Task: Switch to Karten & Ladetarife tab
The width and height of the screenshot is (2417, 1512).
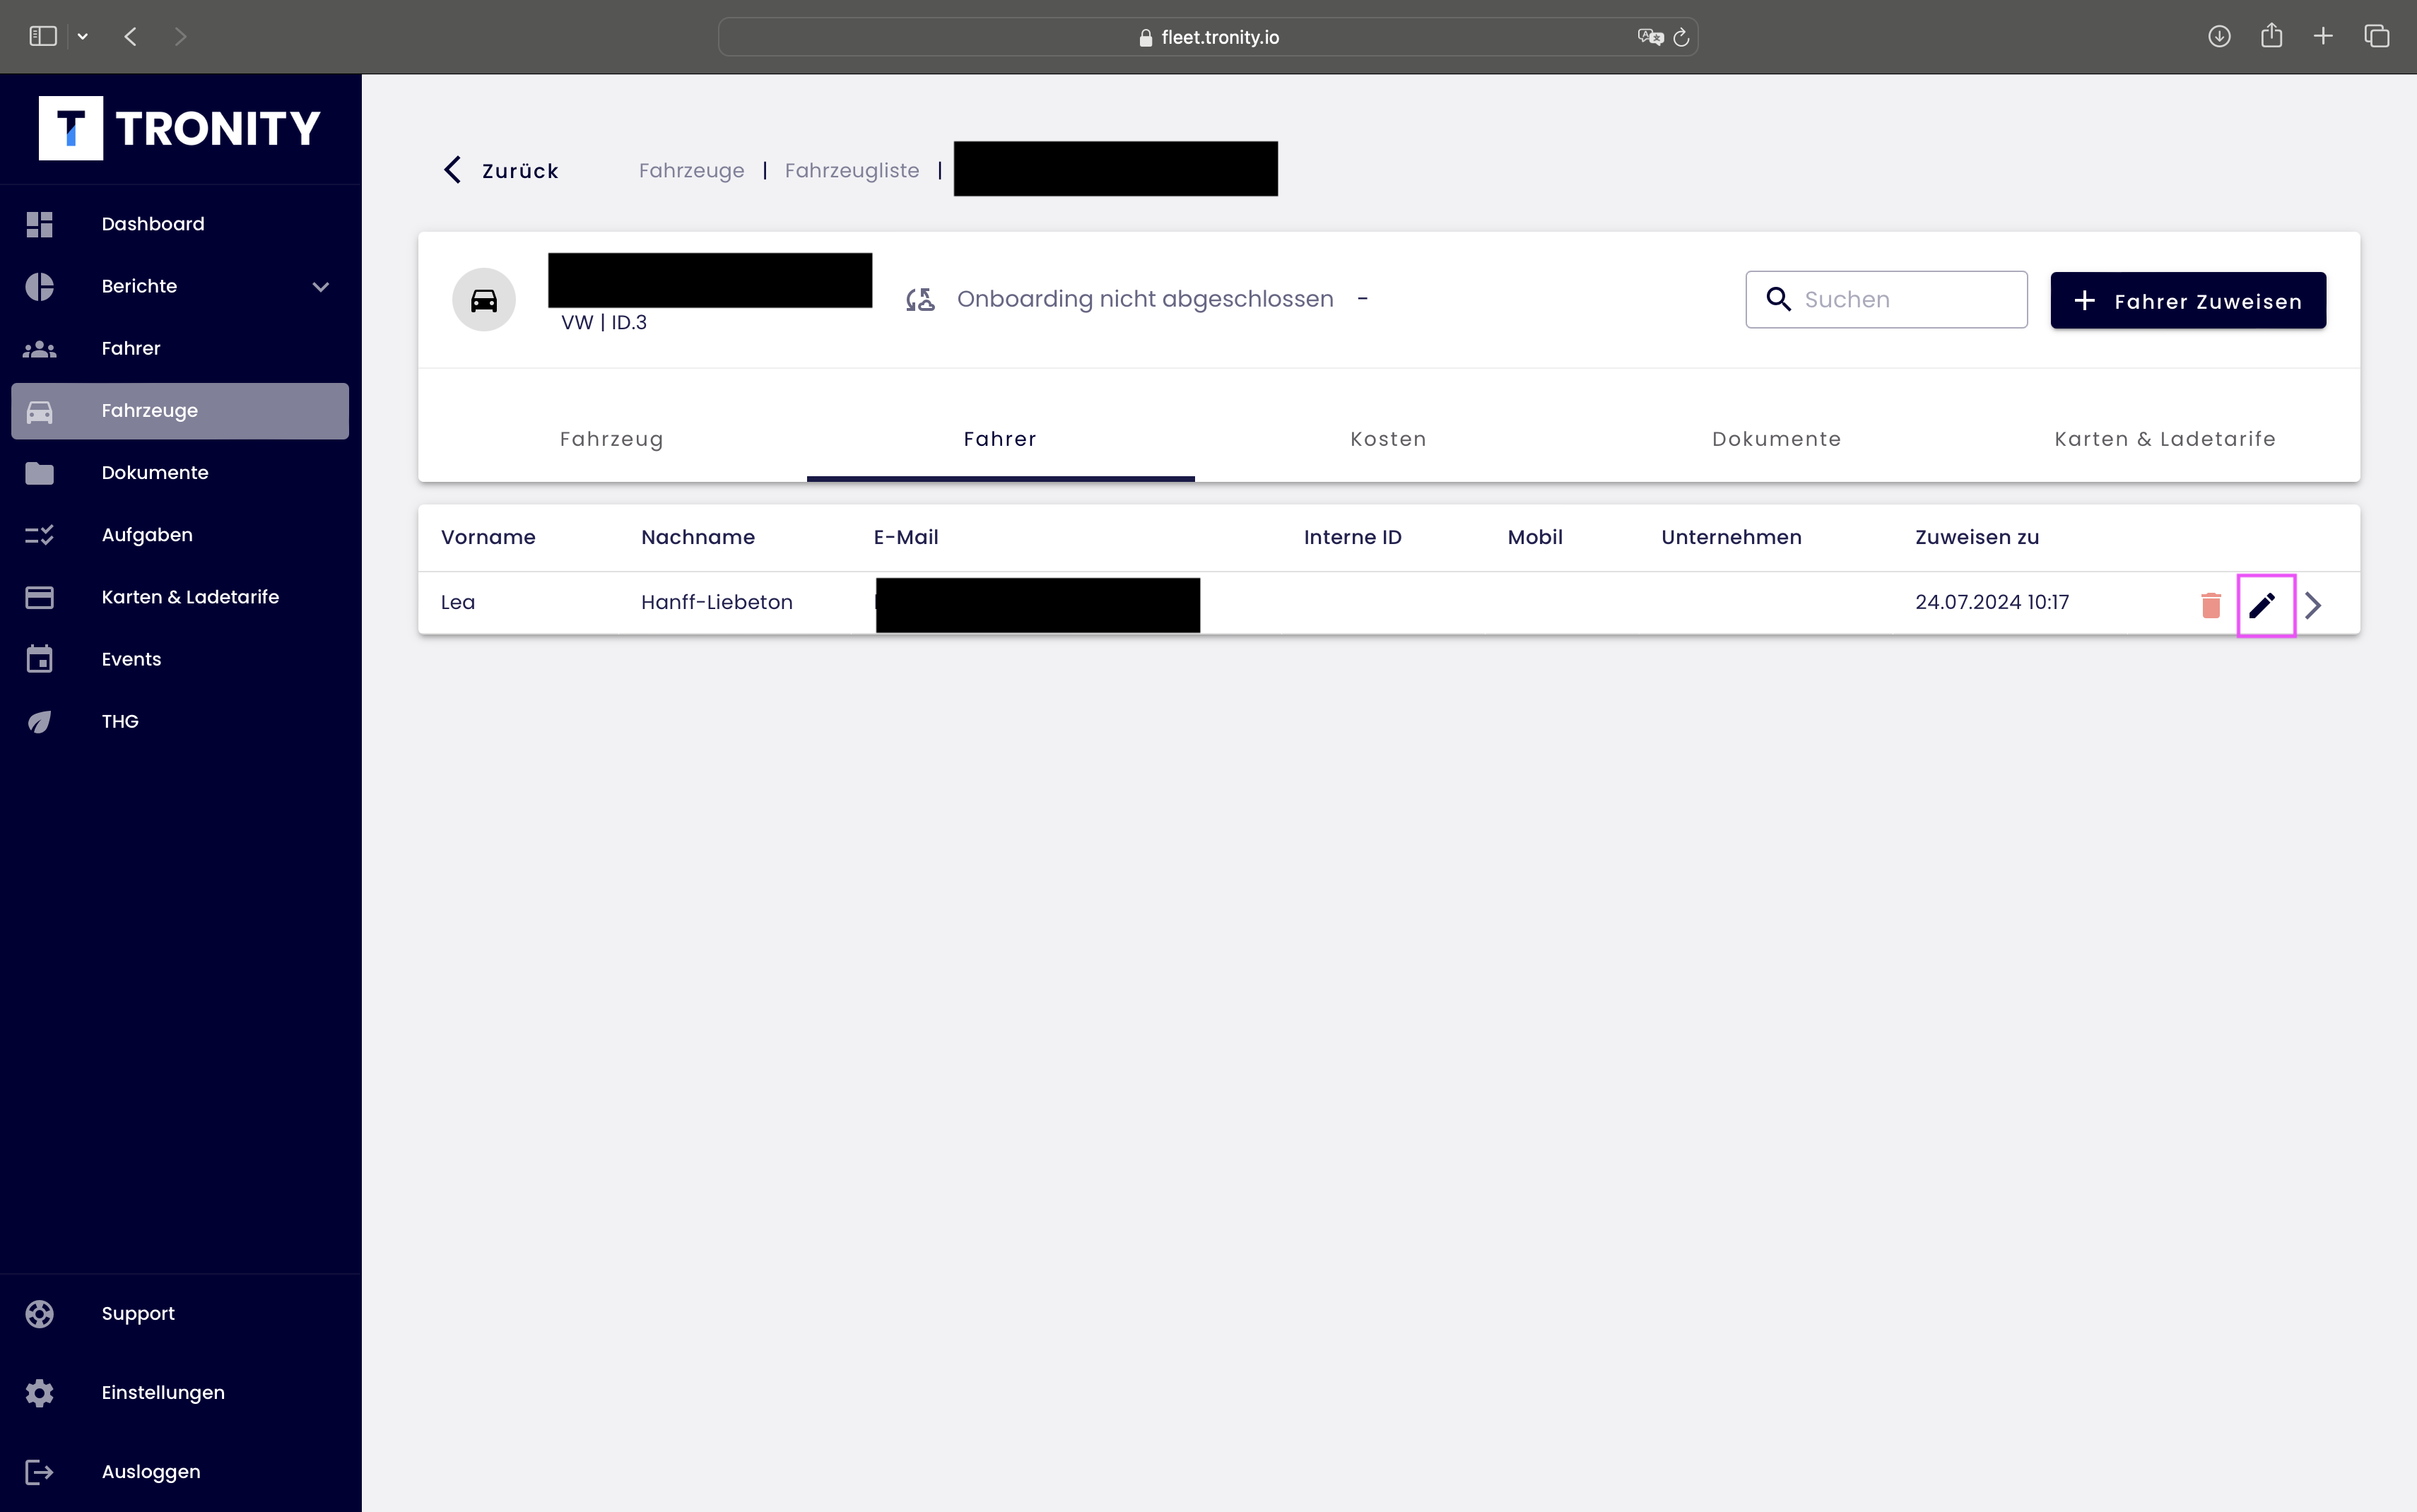Action: click(x=2164, y=439)
